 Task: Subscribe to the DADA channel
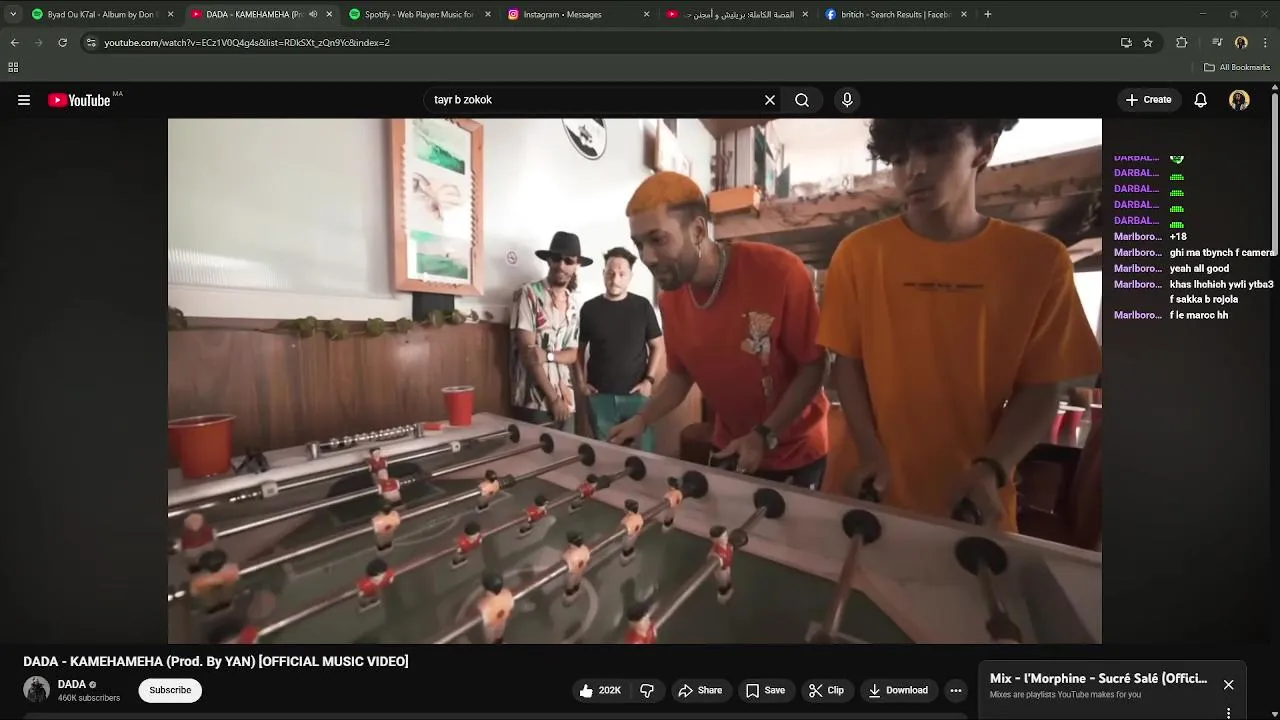tap(170, 690)
